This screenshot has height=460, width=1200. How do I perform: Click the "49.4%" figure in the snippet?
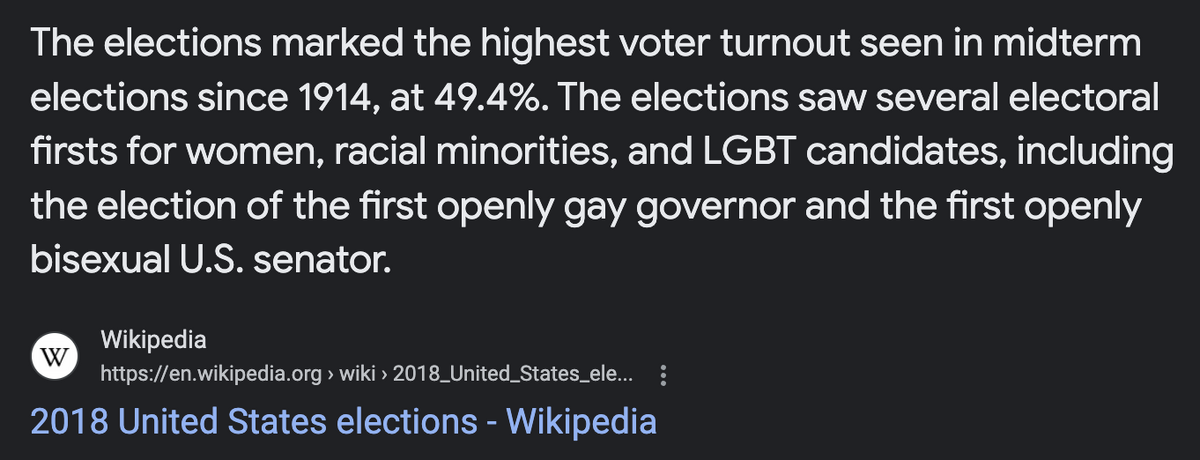coord(487,100)
